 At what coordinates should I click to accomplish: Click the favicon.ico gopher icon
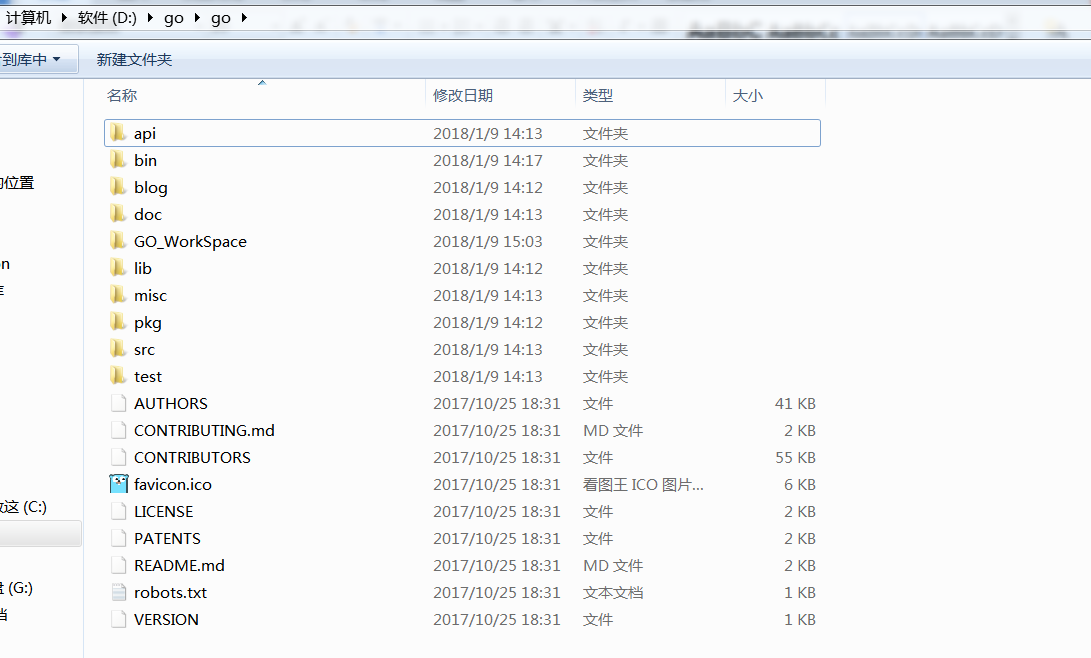119,484
